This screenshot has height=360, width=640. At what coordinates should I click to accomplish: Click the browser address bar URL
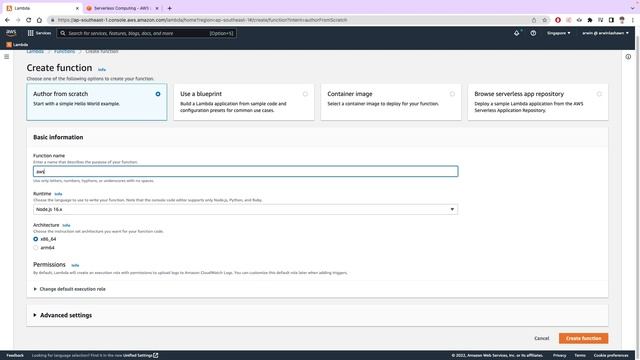202,20
